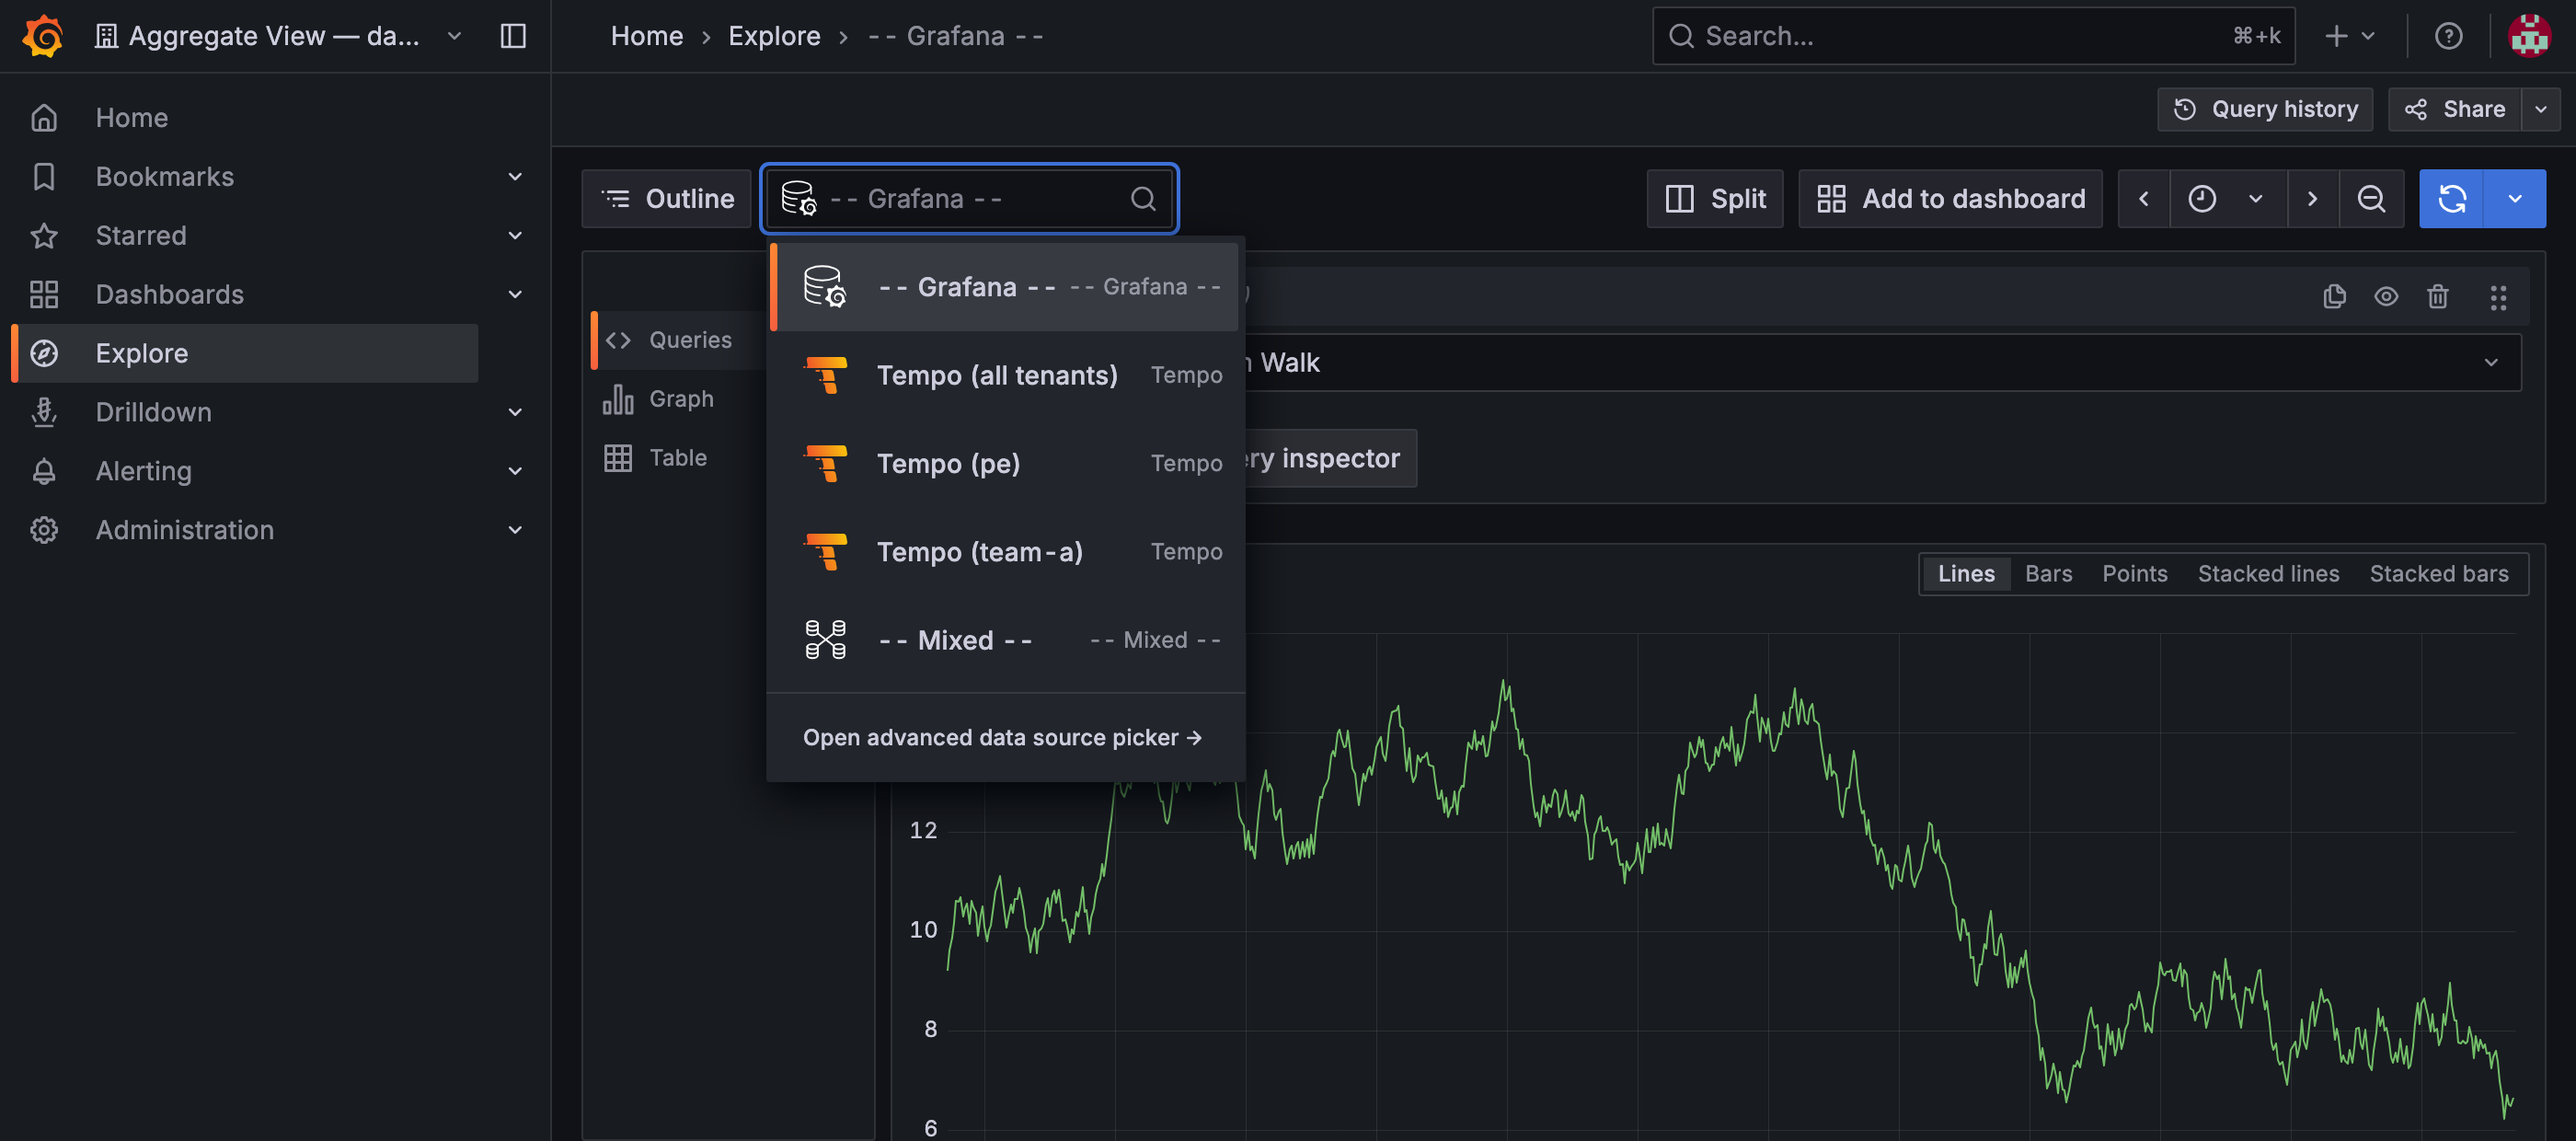Open Query history

point(2265,109)
